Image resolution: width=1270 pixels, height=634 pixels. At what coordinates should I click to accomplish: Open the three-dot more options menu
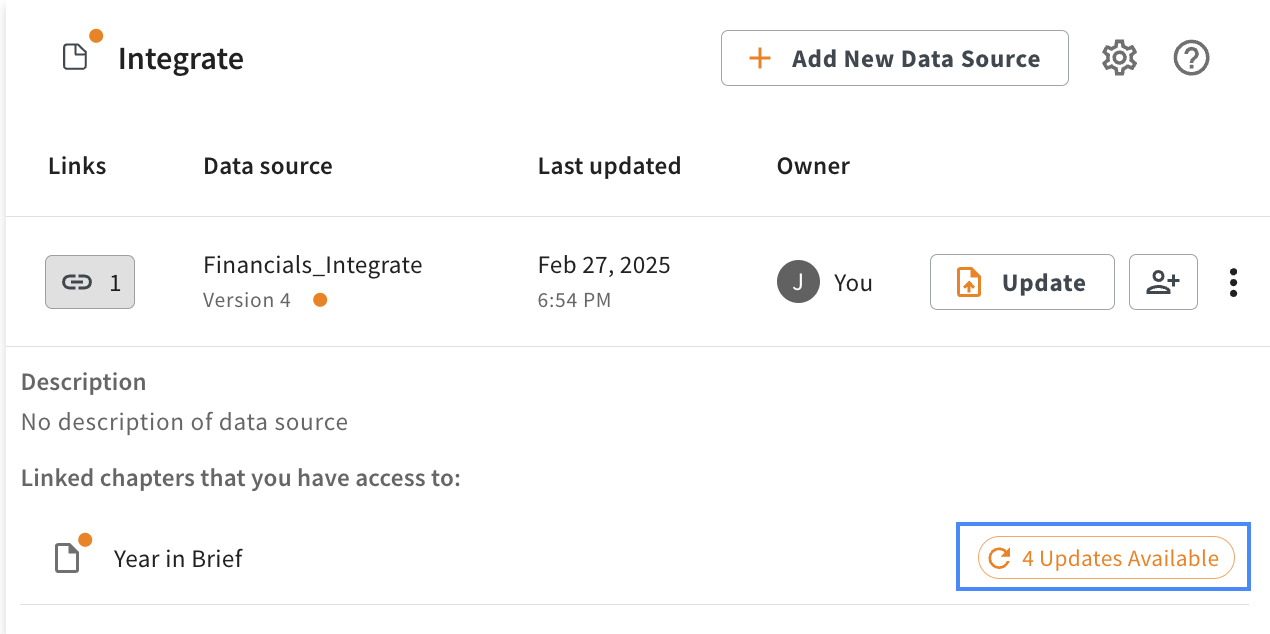(x=1234, y=282)
